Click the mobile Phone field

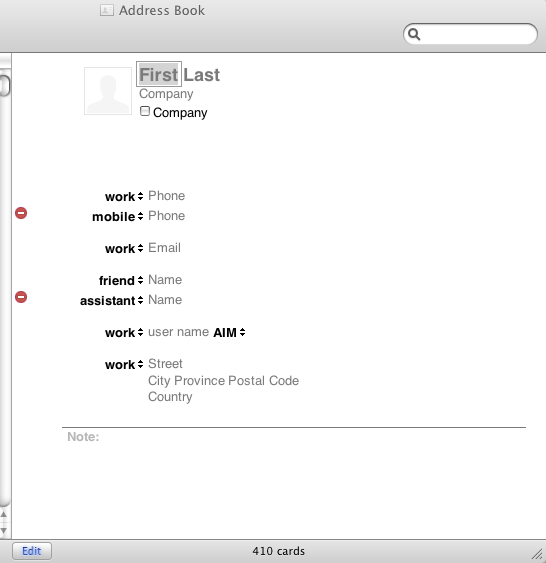pyautogui.click(x=167, y=216)
